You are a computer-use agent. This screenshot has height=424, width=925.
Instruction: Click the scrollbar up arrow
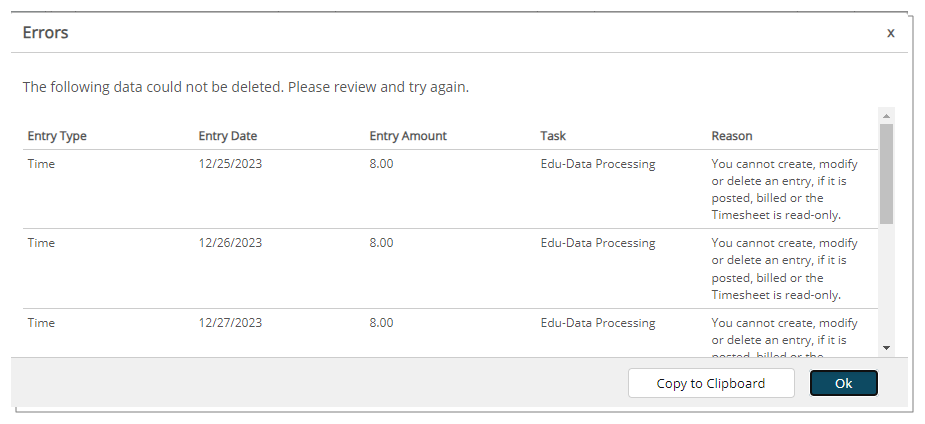886,115
